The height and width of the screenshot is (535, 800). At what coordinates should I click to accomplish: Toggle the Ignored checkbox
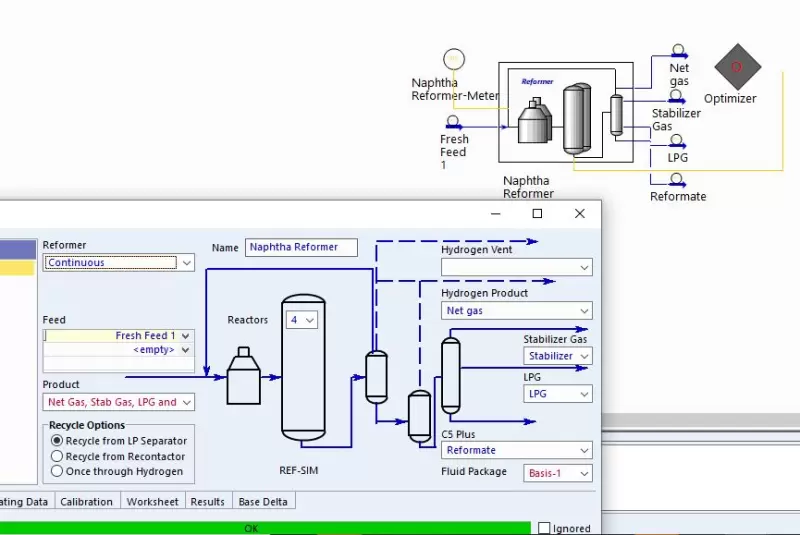(544, 528)
